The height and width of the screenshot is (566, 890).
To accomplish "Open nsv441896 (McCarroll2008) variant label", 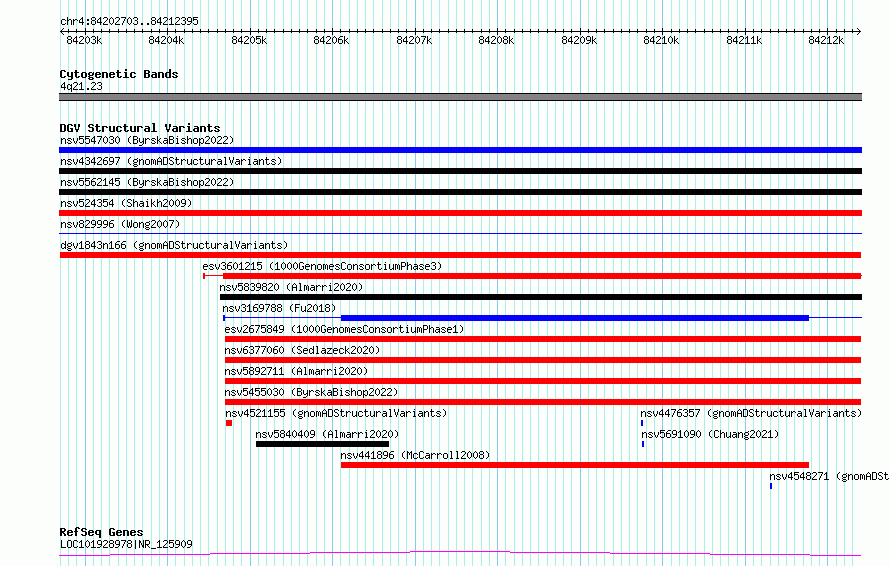I will [x=415, y=455].
